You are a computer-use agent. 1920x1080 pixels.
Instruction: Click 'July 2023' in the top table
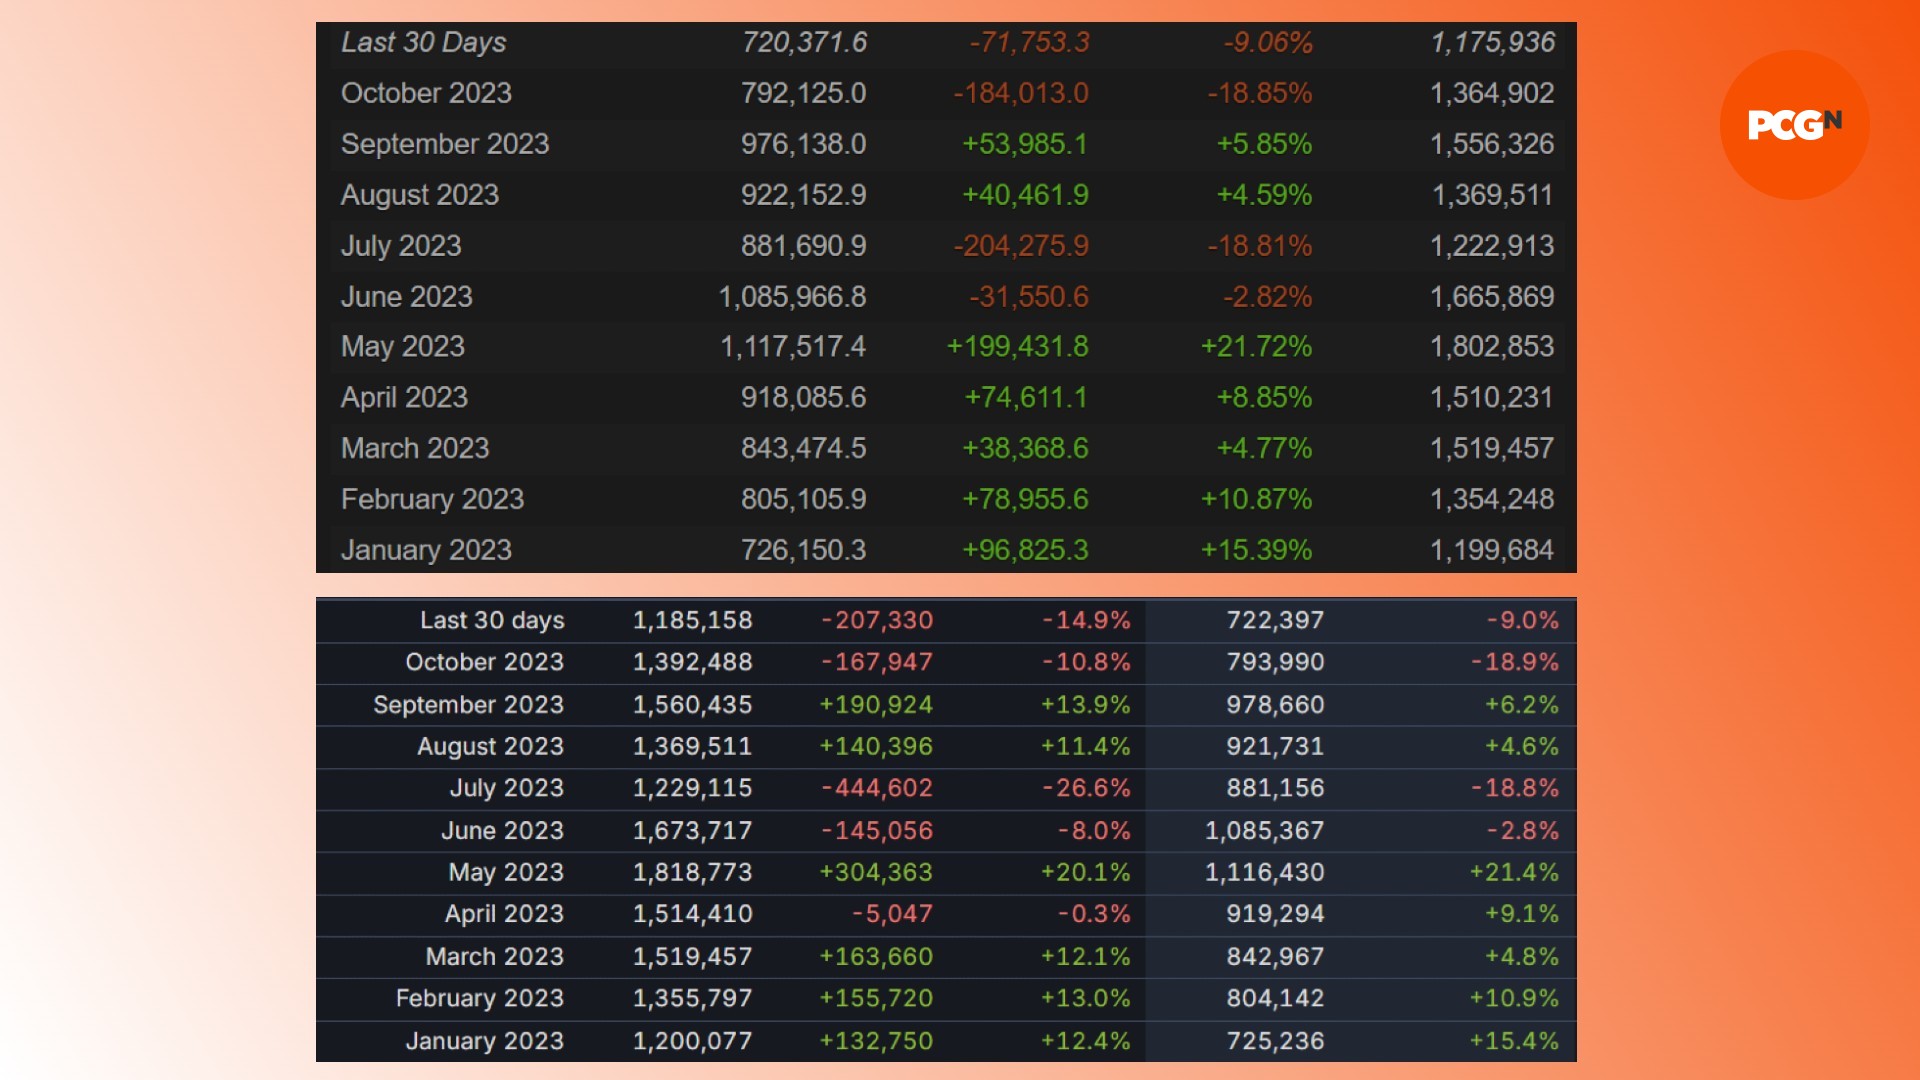pos(401,246)
